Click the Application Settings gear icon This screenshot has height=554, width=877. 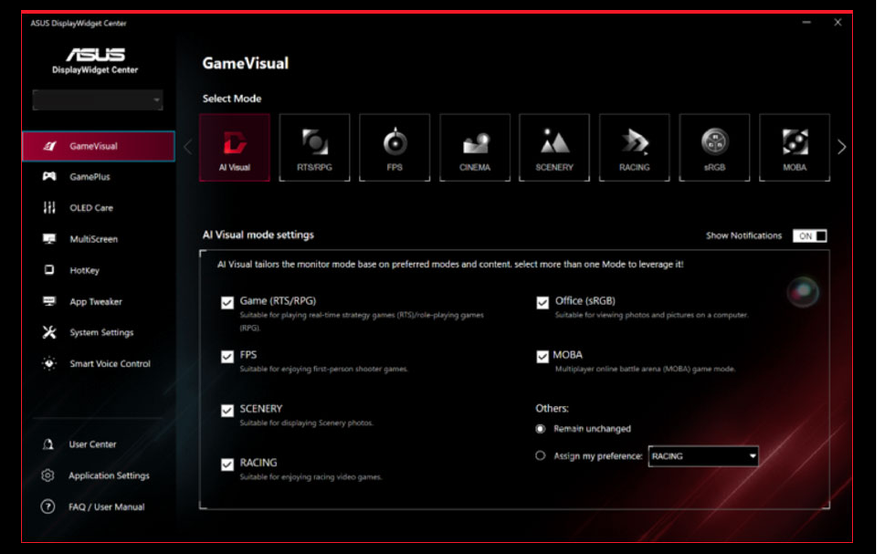48,475
